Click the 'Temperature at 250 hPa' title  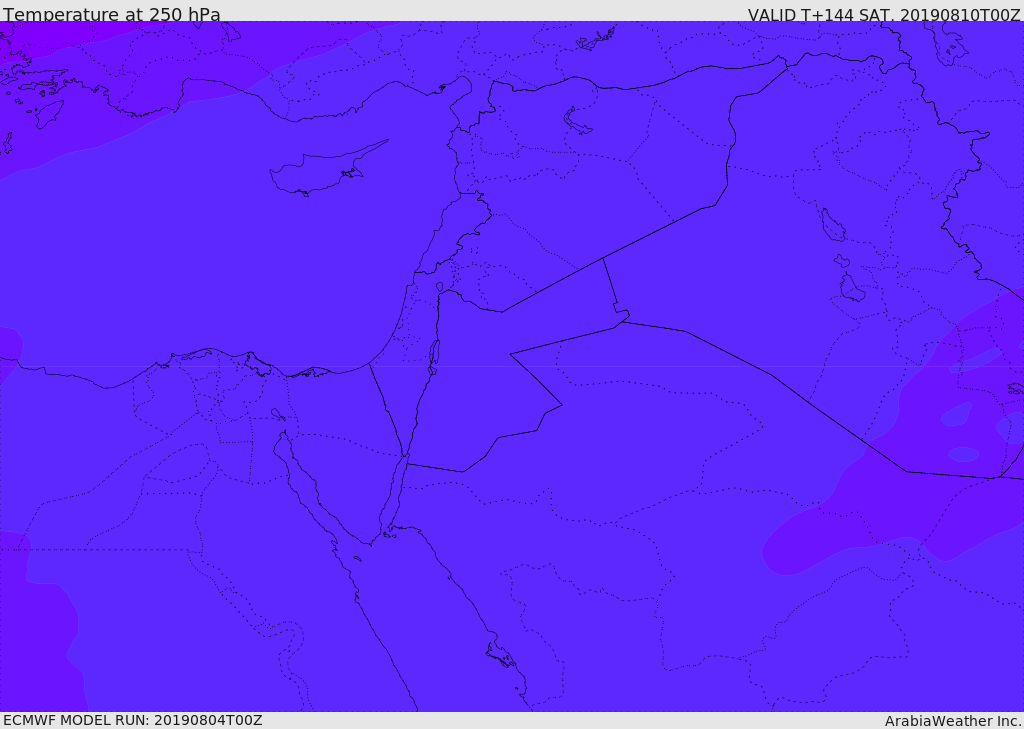112,14
